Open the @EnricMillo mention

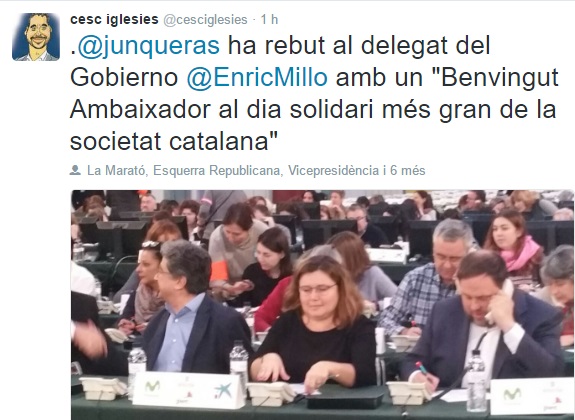pyautogui.click(x=257, y=77)
